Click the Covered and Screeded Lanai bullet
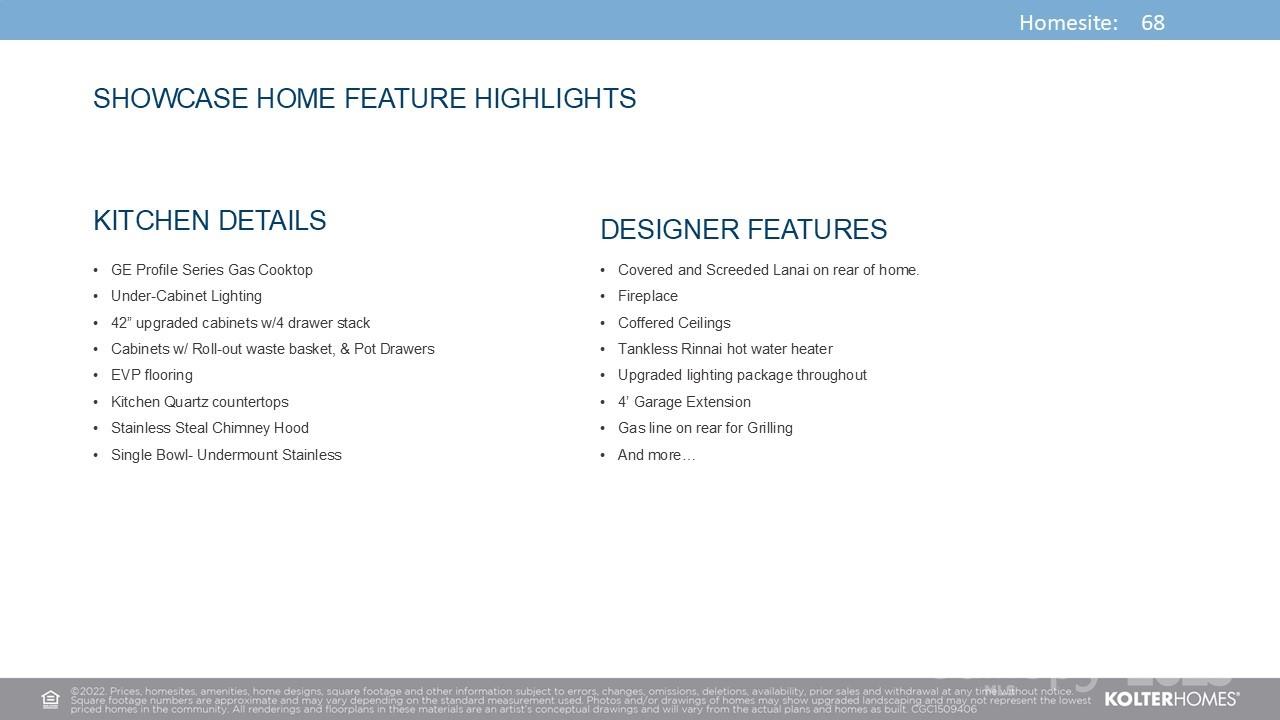The width and height of the screenshot is (1280, 720). click(768, 270)
